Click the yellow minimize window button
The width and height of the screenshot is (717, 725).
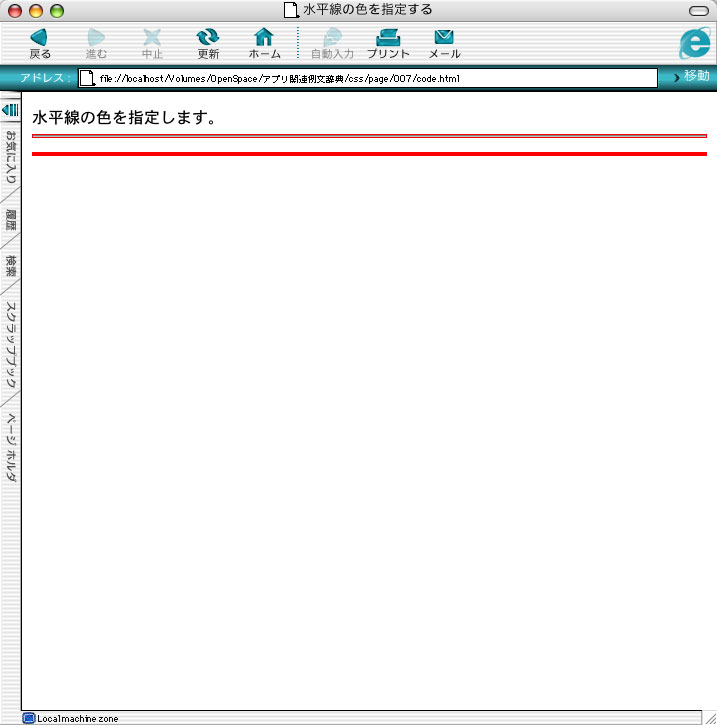coord(36,11)
